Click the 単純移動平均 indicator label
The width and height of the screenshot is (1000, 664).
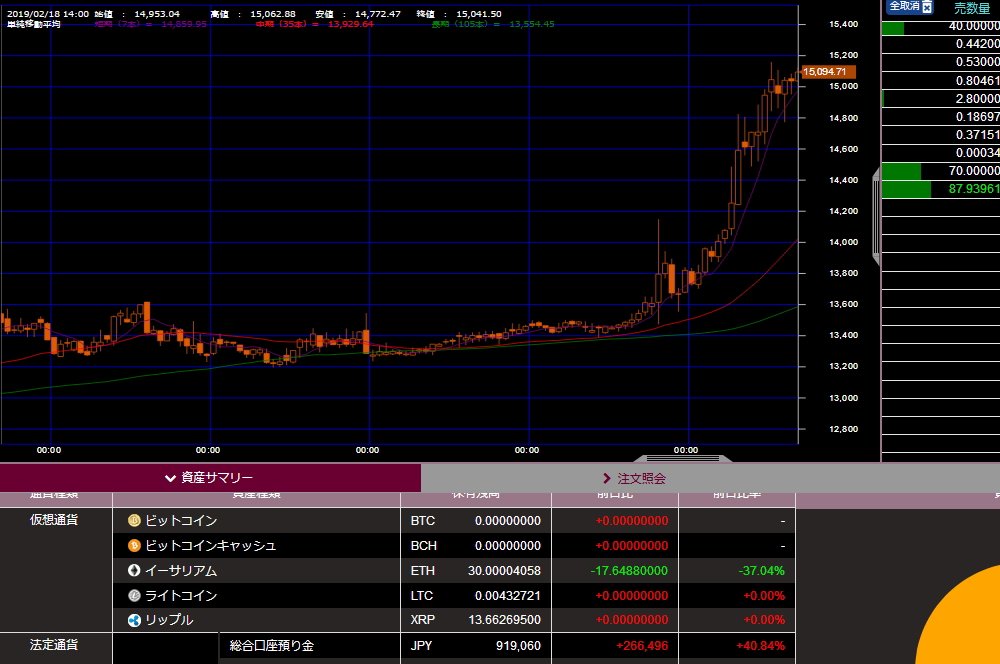[34, 24]
